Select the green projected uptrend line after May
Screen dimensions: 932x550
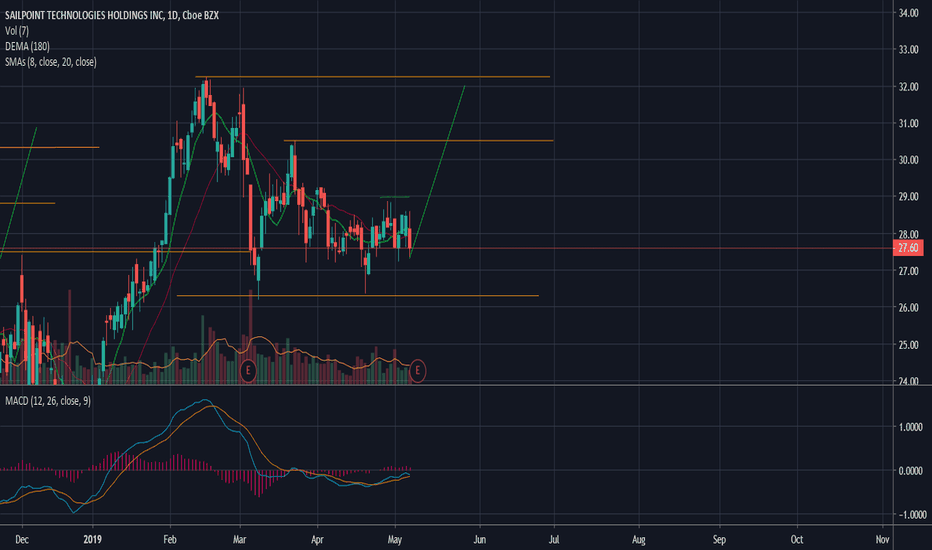tap(437, 171)
